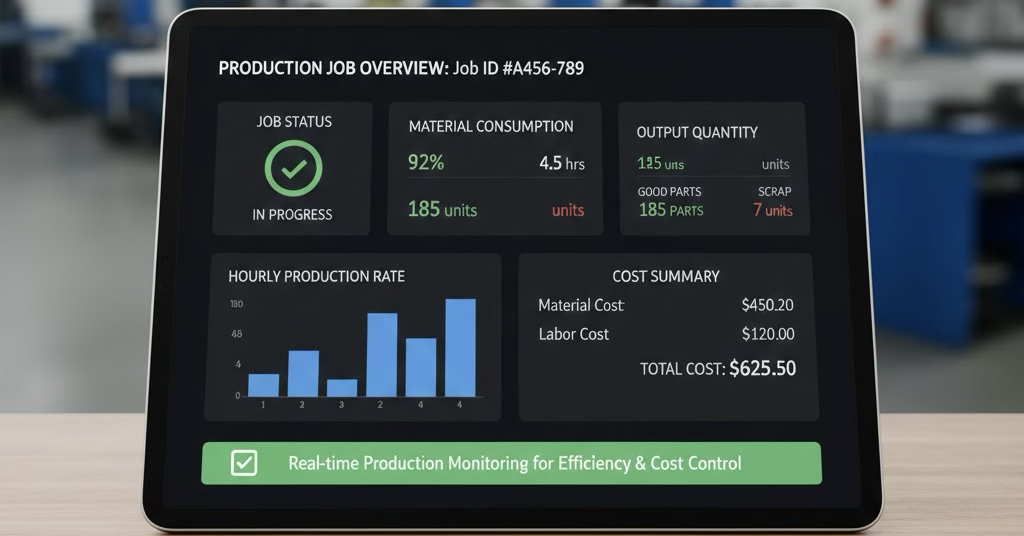
Task: Select the Hourly Production Rate heading
Action: 316,276
